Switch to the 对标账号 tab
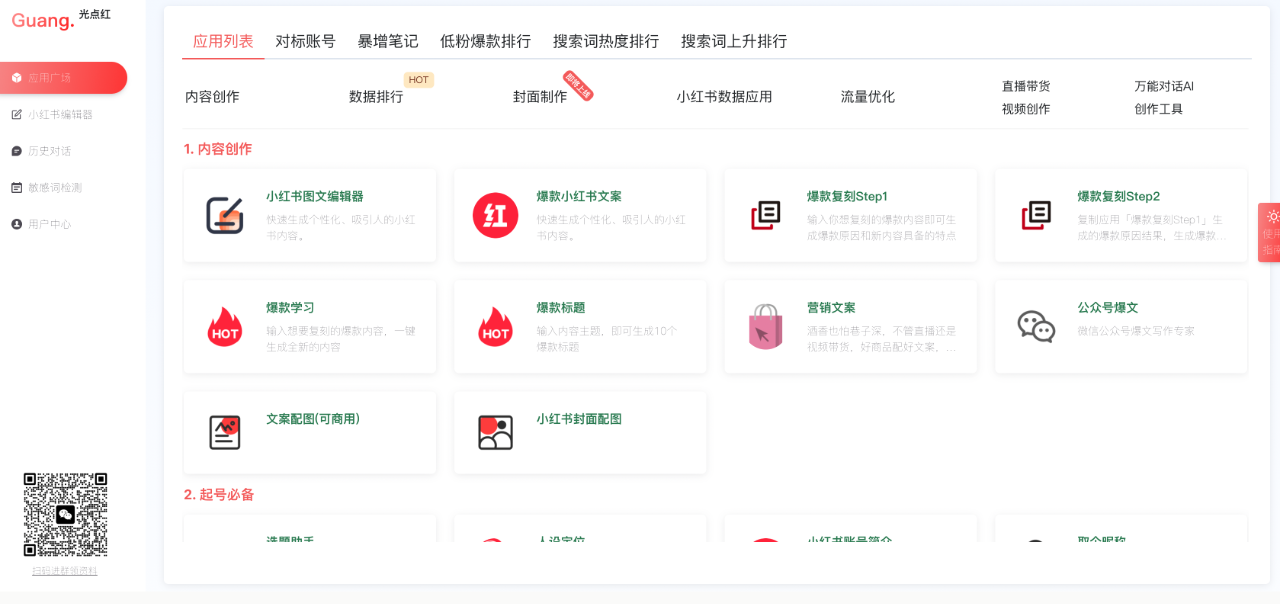 (x=307, y=41)
